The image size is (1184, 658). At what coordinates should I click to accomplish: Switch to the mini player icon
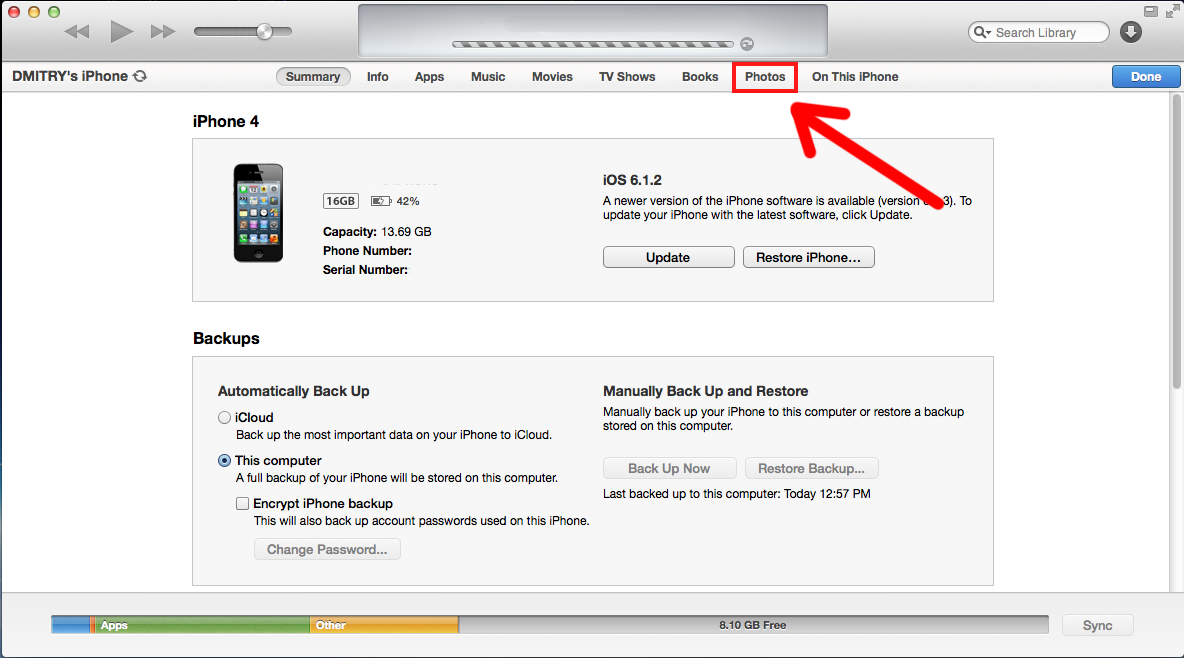[x=1151, y=11]
